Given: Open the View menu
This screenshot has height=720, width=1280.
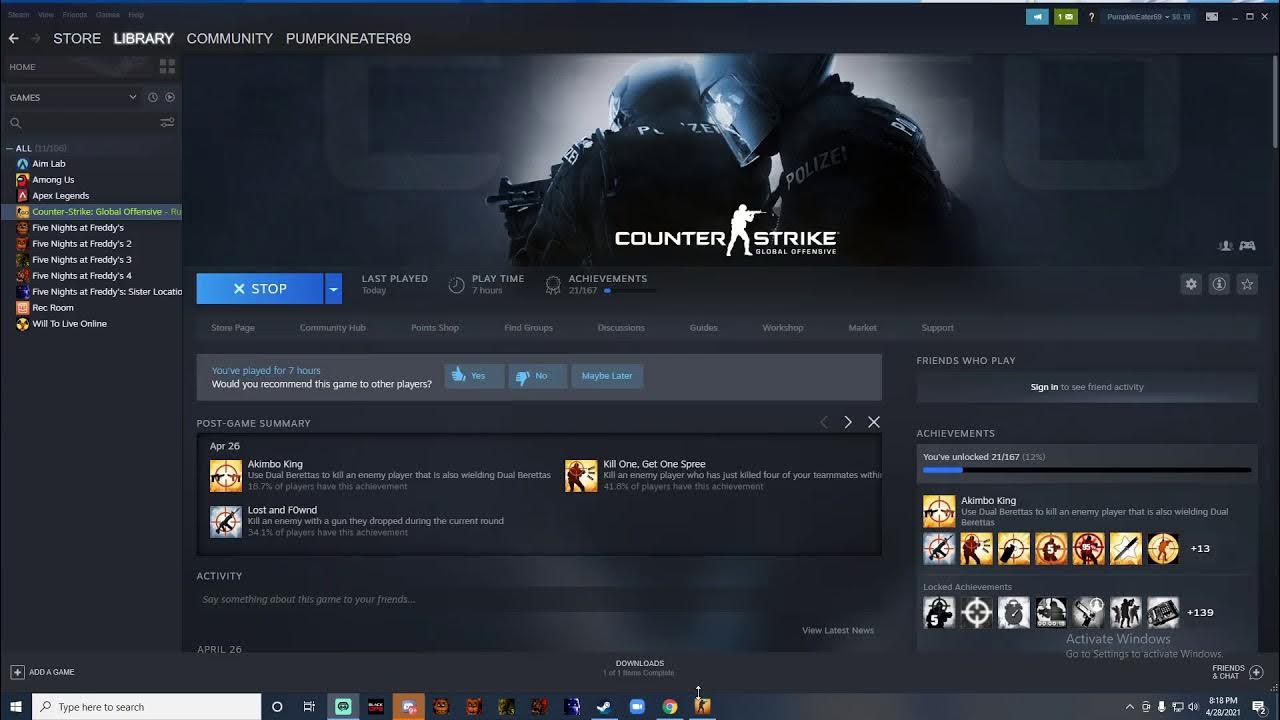Looking at the screenshot, I should [46, 15].
